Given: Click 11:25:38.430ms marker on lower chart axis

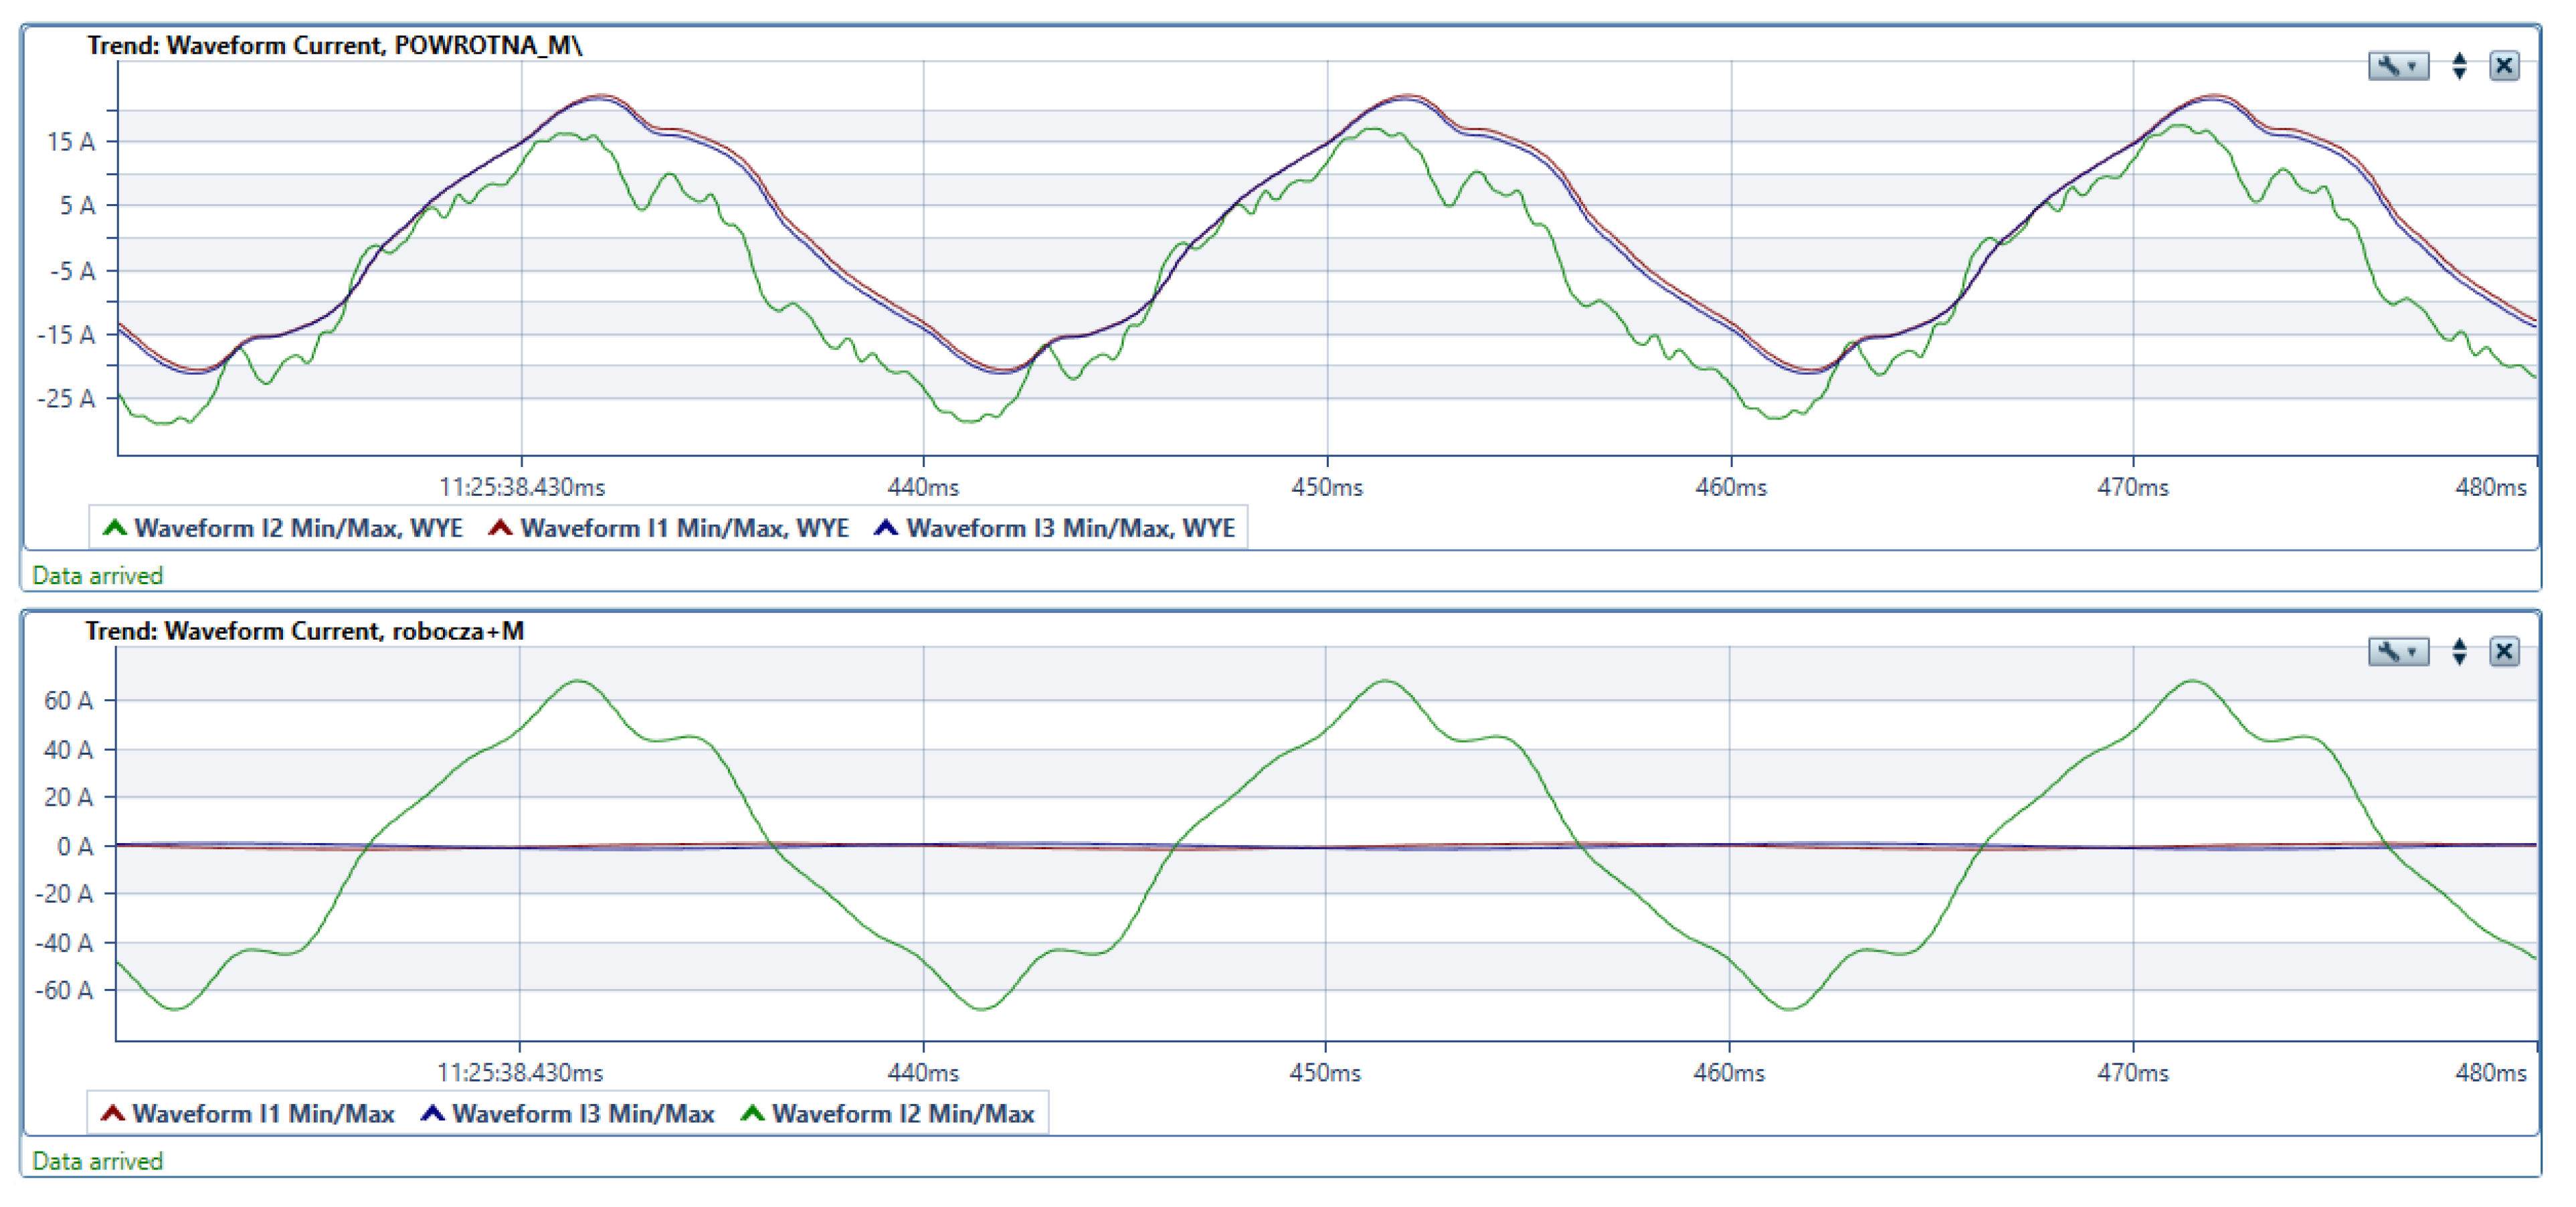Looking at the screenshot, I should point(520,1073).
